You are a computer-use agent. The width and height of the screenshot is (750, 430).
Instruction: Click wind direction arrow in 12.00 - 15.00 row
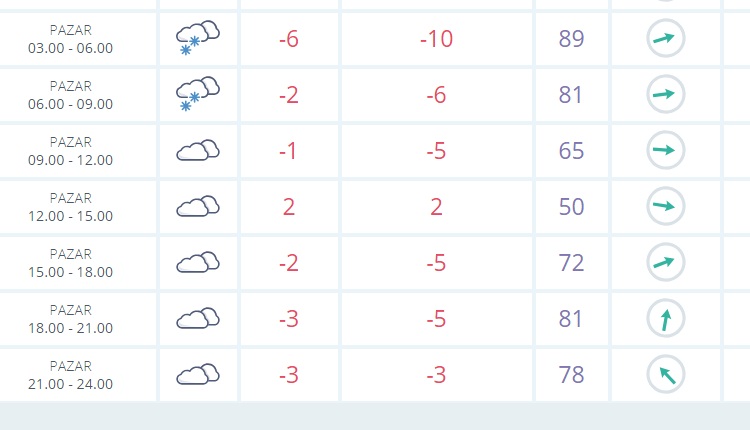[x=665, y=206]
